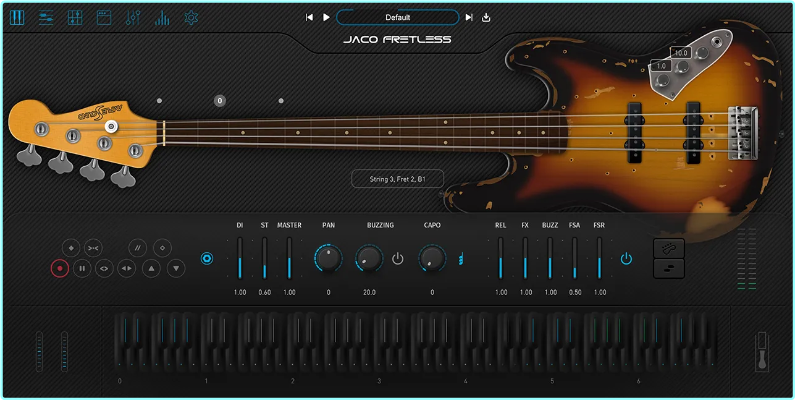The height and width of the screenshot is (400, 795).
Task: Click the down triangle round button
Action: tap(176, 268)
